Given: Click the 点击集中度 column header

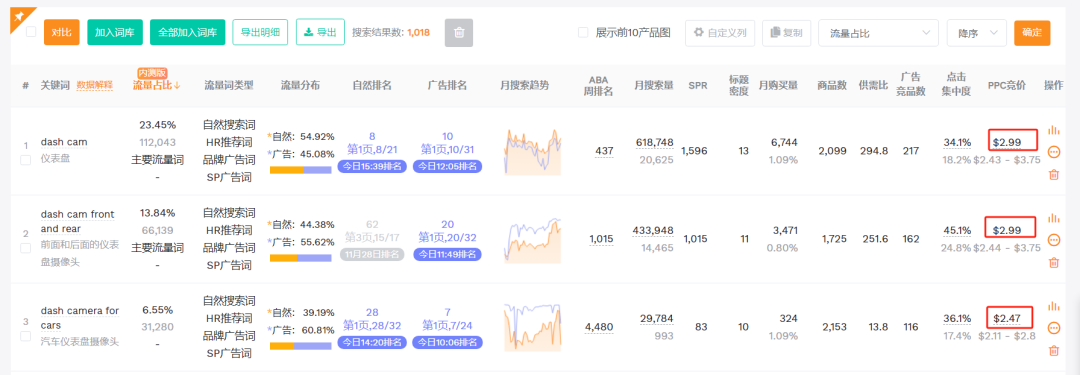Looking at the screenshot, I should [957, 85].
